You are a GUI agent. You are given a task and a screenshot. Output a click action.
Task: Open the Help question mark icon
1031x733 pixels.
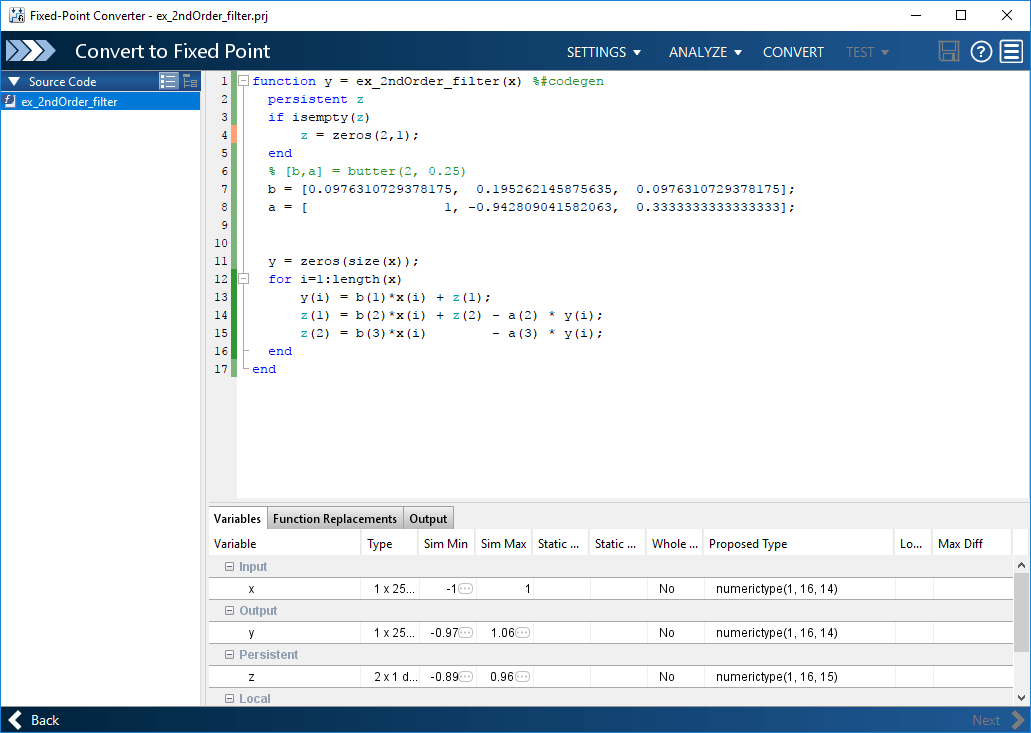pos(980,51)
